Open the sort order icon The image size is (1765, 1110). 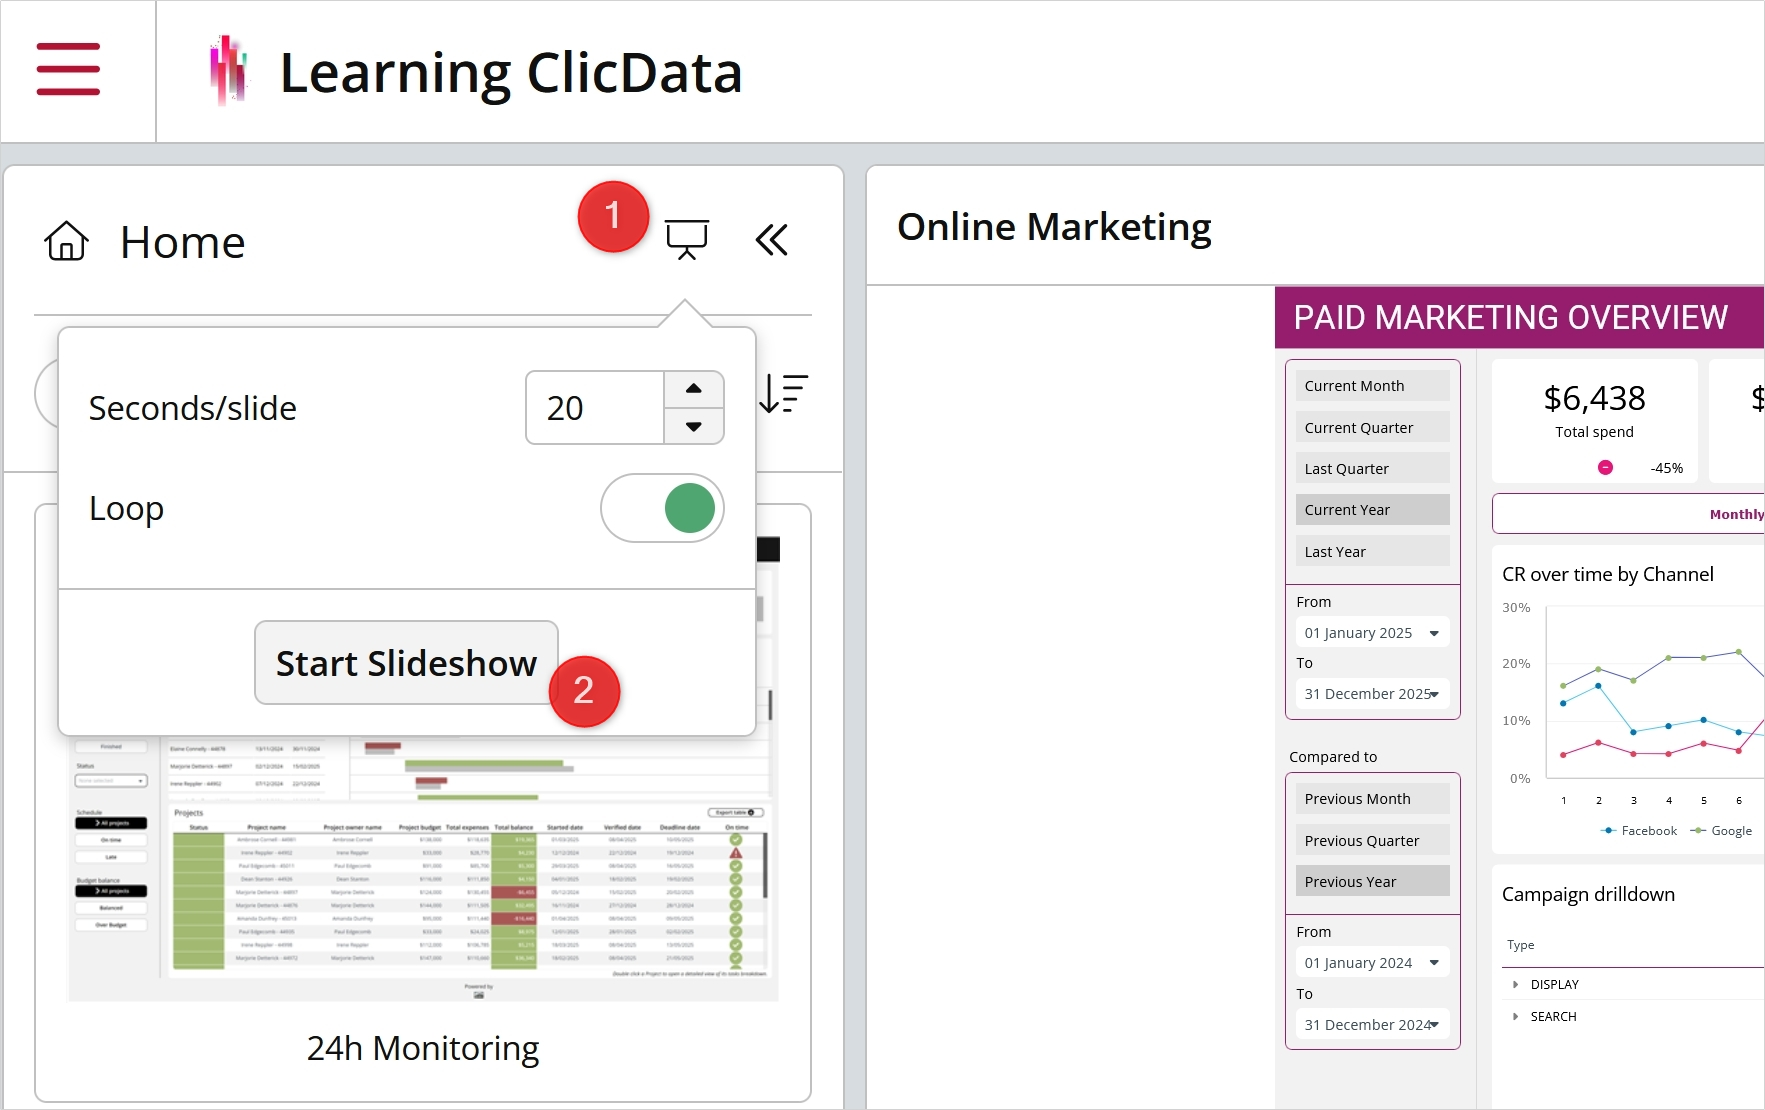(x=784, y=394)
